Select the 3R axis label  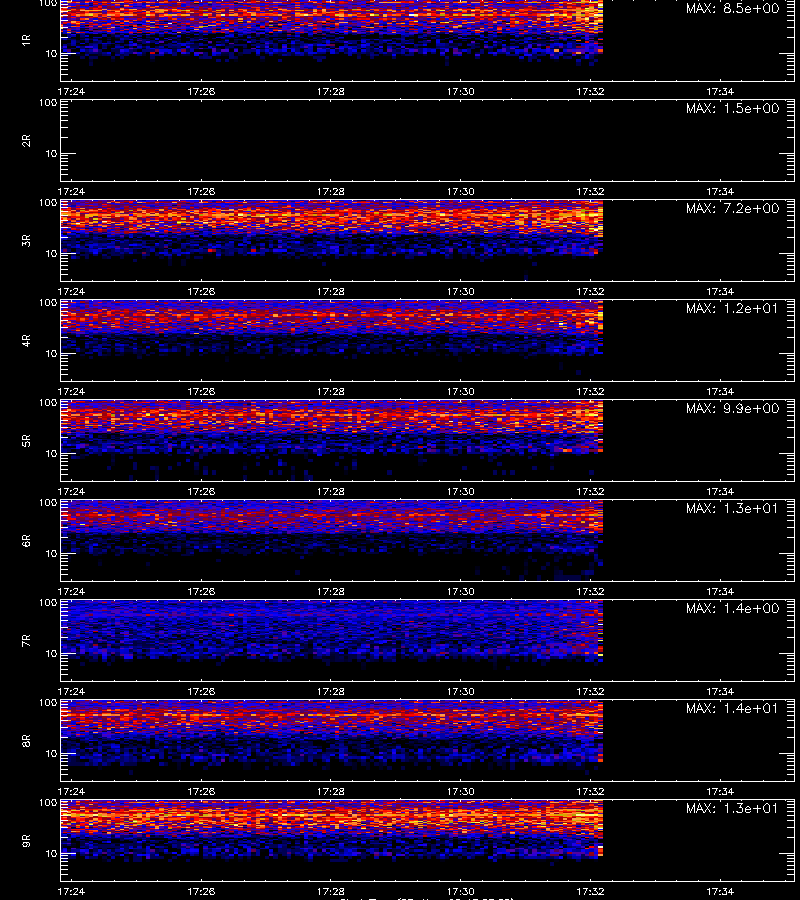tap(26, 240)
